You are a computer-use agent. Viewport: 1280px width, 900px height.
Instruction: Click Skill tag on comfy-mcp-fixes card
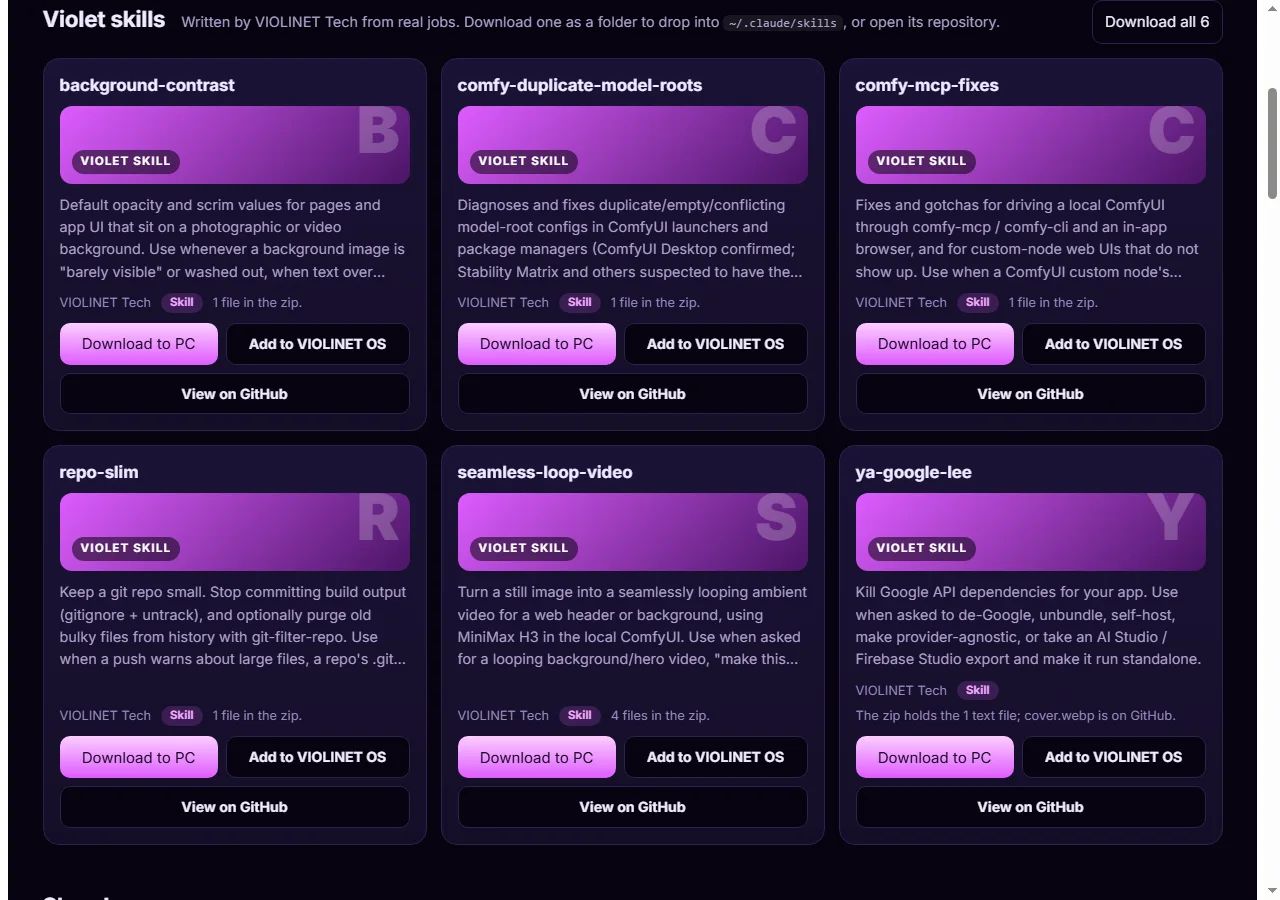(x=978, y=302)
